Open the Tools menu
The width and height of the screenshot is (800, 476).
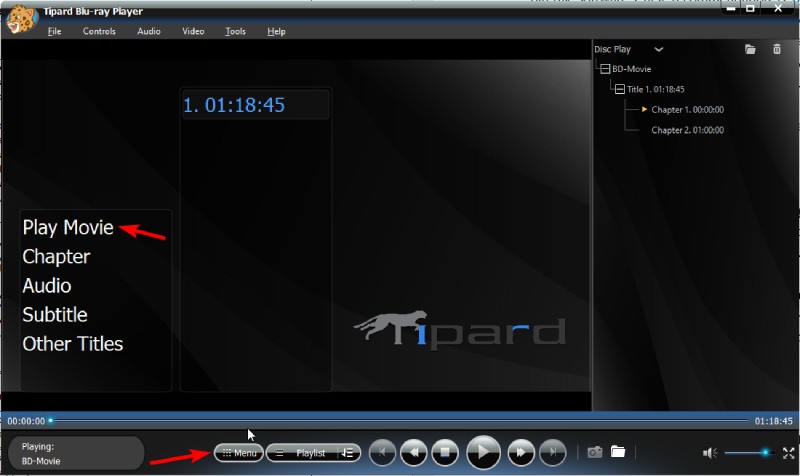[235, 31]
